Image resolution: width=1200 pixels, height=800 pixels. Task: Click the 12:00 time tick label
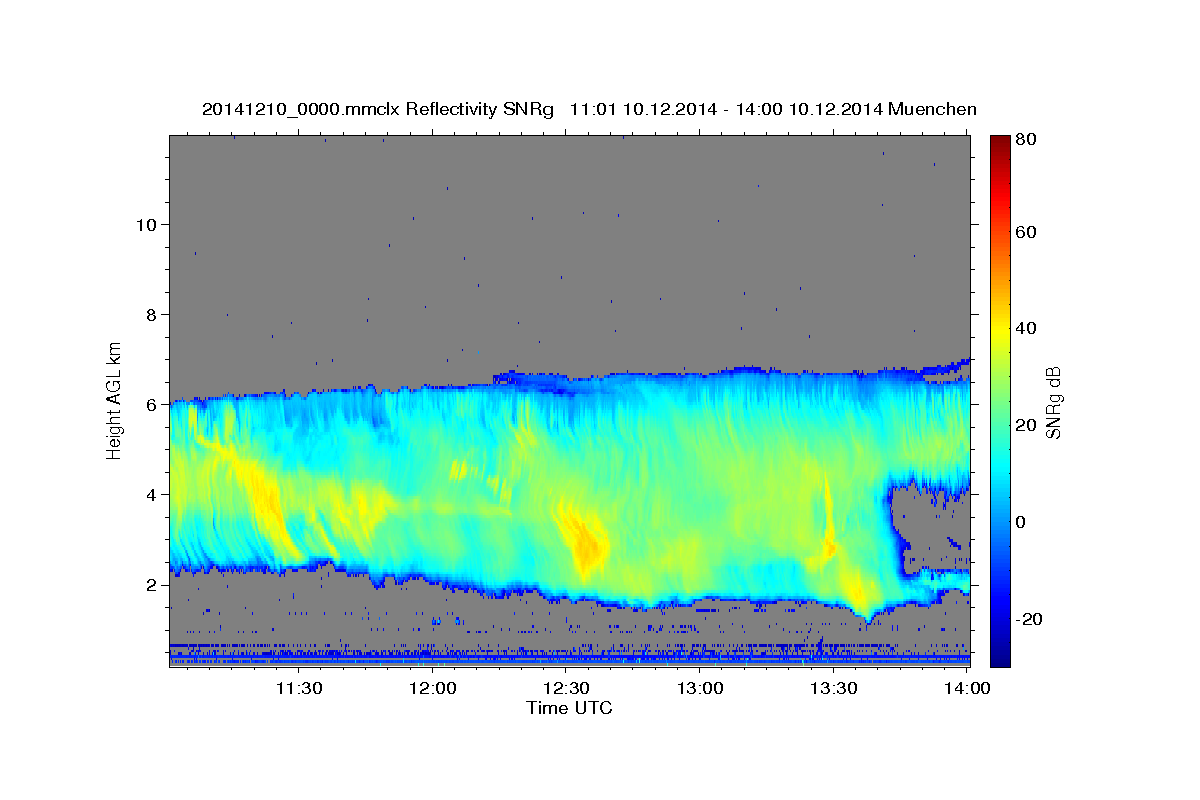pos(433,689)
